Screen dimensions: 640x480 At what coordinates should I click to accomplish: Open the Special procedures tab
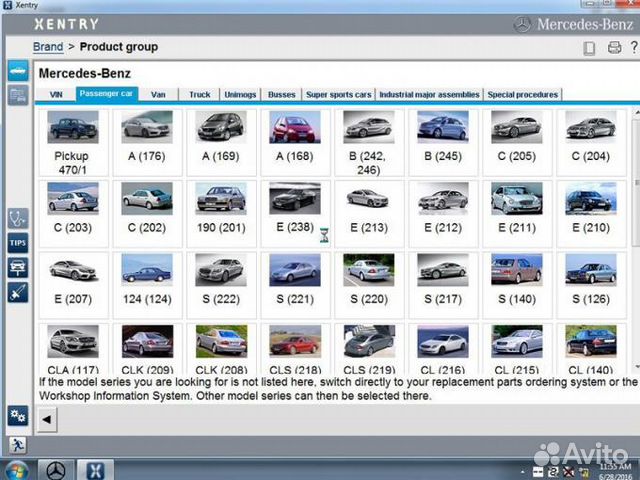[523, 95]
